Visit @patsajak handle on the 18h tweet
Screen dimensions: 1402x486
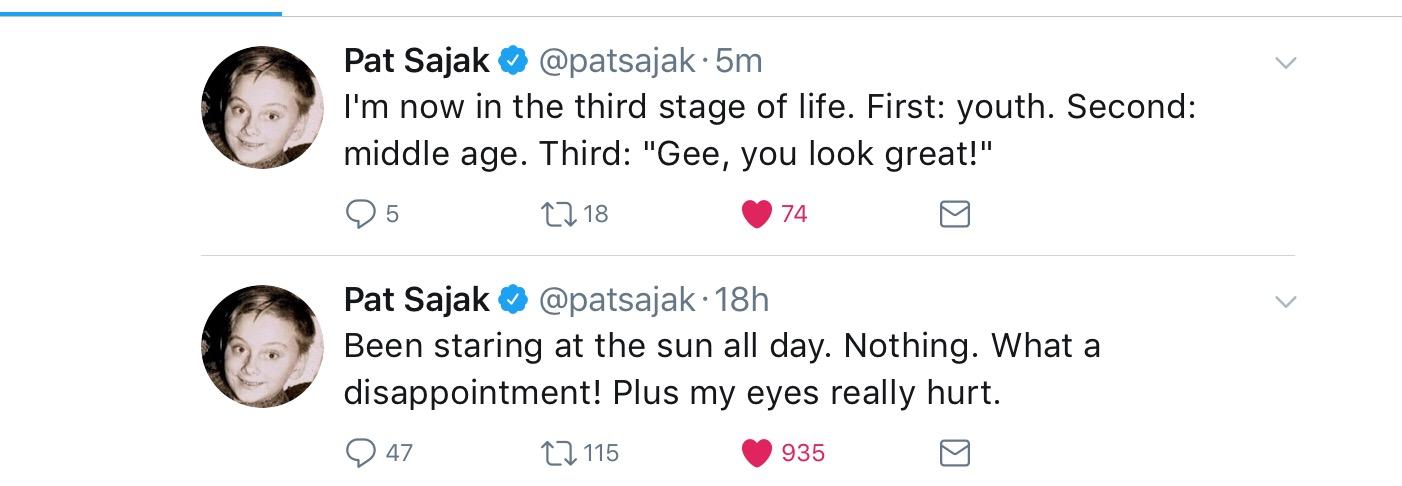617,299
